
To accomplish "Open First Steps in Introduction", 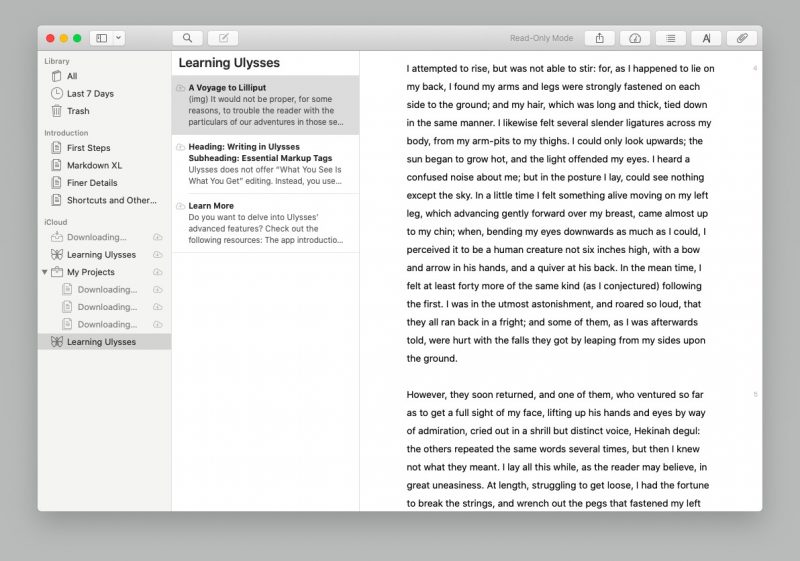I will coord(105,148).
